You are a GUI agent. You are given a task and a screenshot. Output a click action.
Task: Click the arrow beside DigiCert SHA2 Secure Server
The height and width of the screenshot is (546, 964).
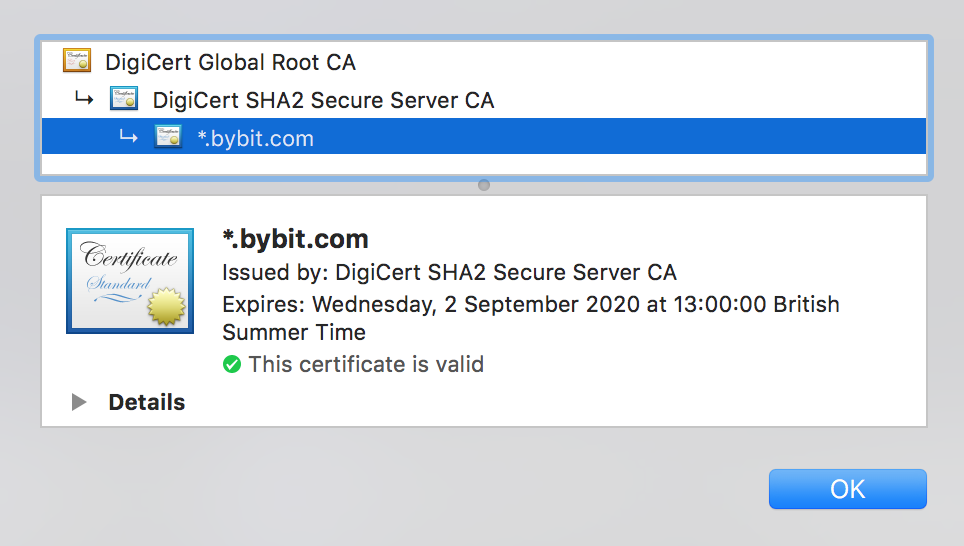(84, 98)
